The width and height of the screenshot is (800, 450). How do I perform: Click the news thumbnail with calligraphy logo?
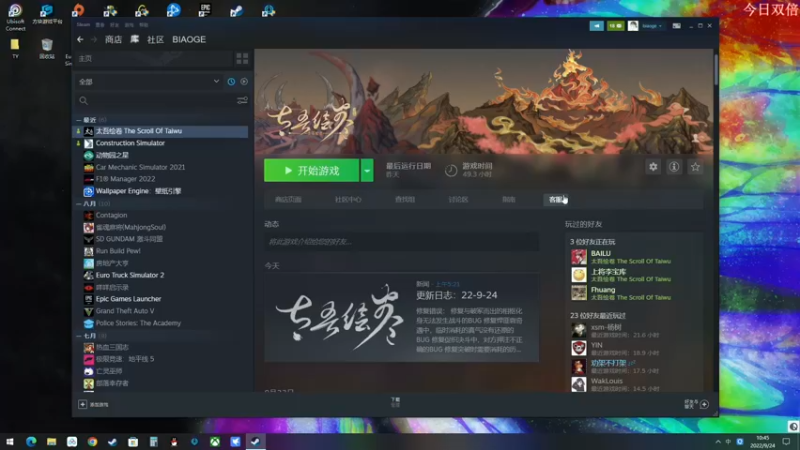point(339,318)
